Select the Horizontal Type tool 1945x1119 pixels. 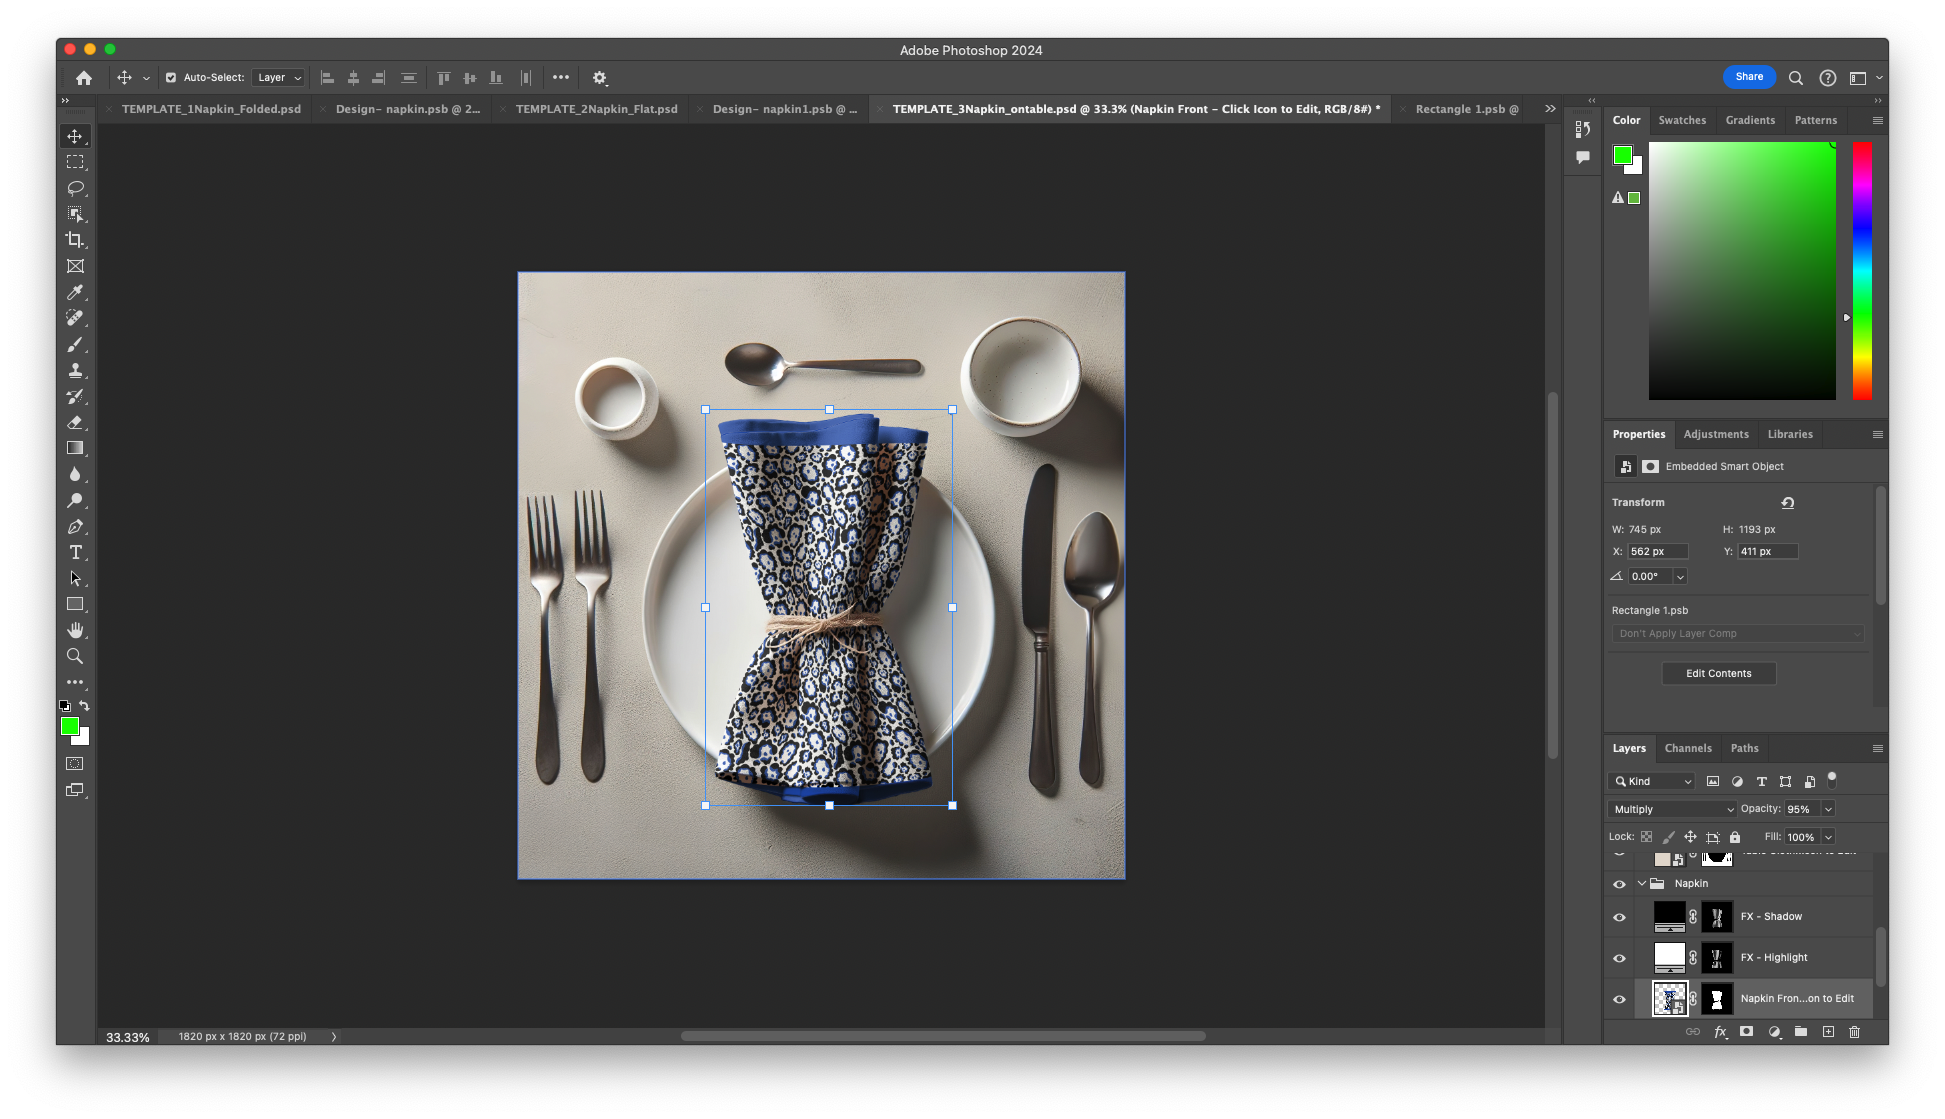tap(75, 552)
